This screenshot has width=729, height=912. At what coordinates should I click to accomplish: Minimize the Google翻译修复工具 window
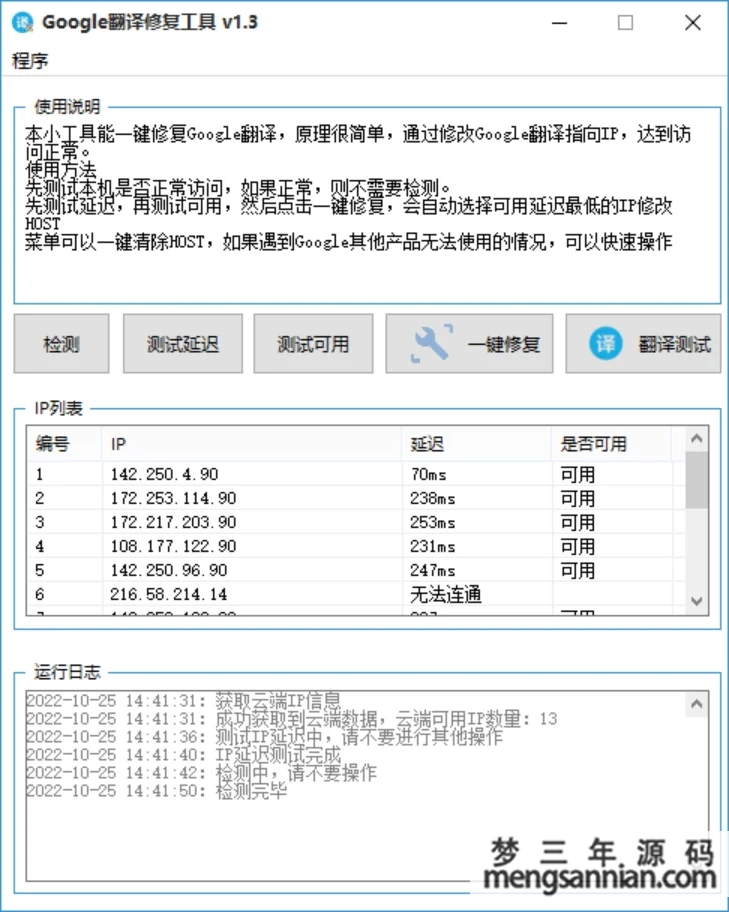pos(560,23)
